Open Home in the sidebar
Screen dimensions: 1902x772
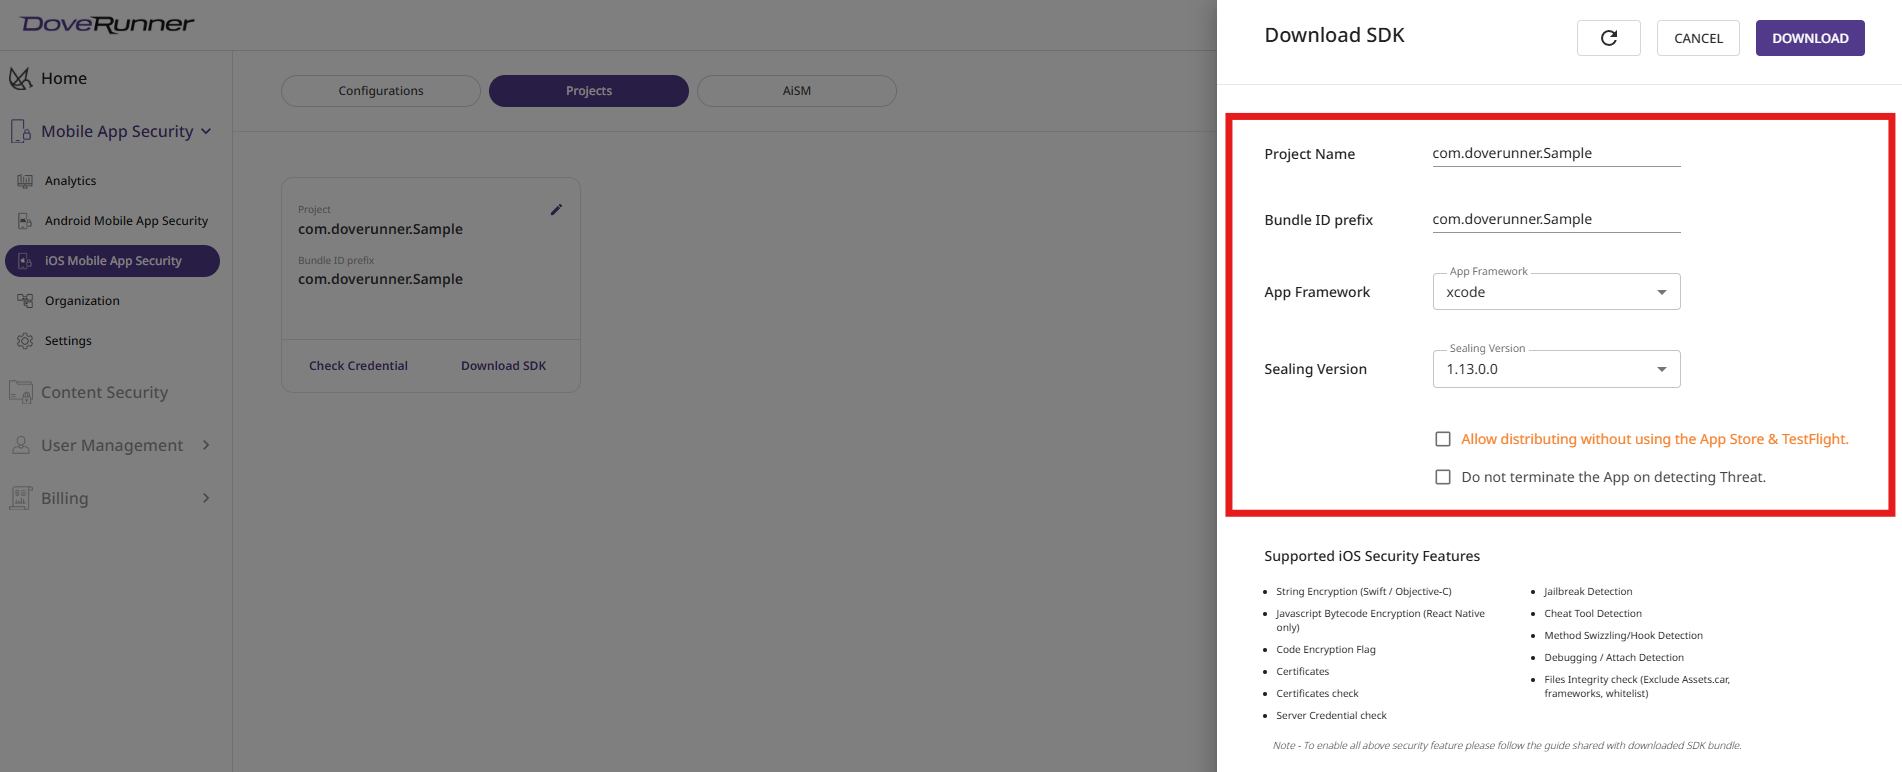[64, 78]
